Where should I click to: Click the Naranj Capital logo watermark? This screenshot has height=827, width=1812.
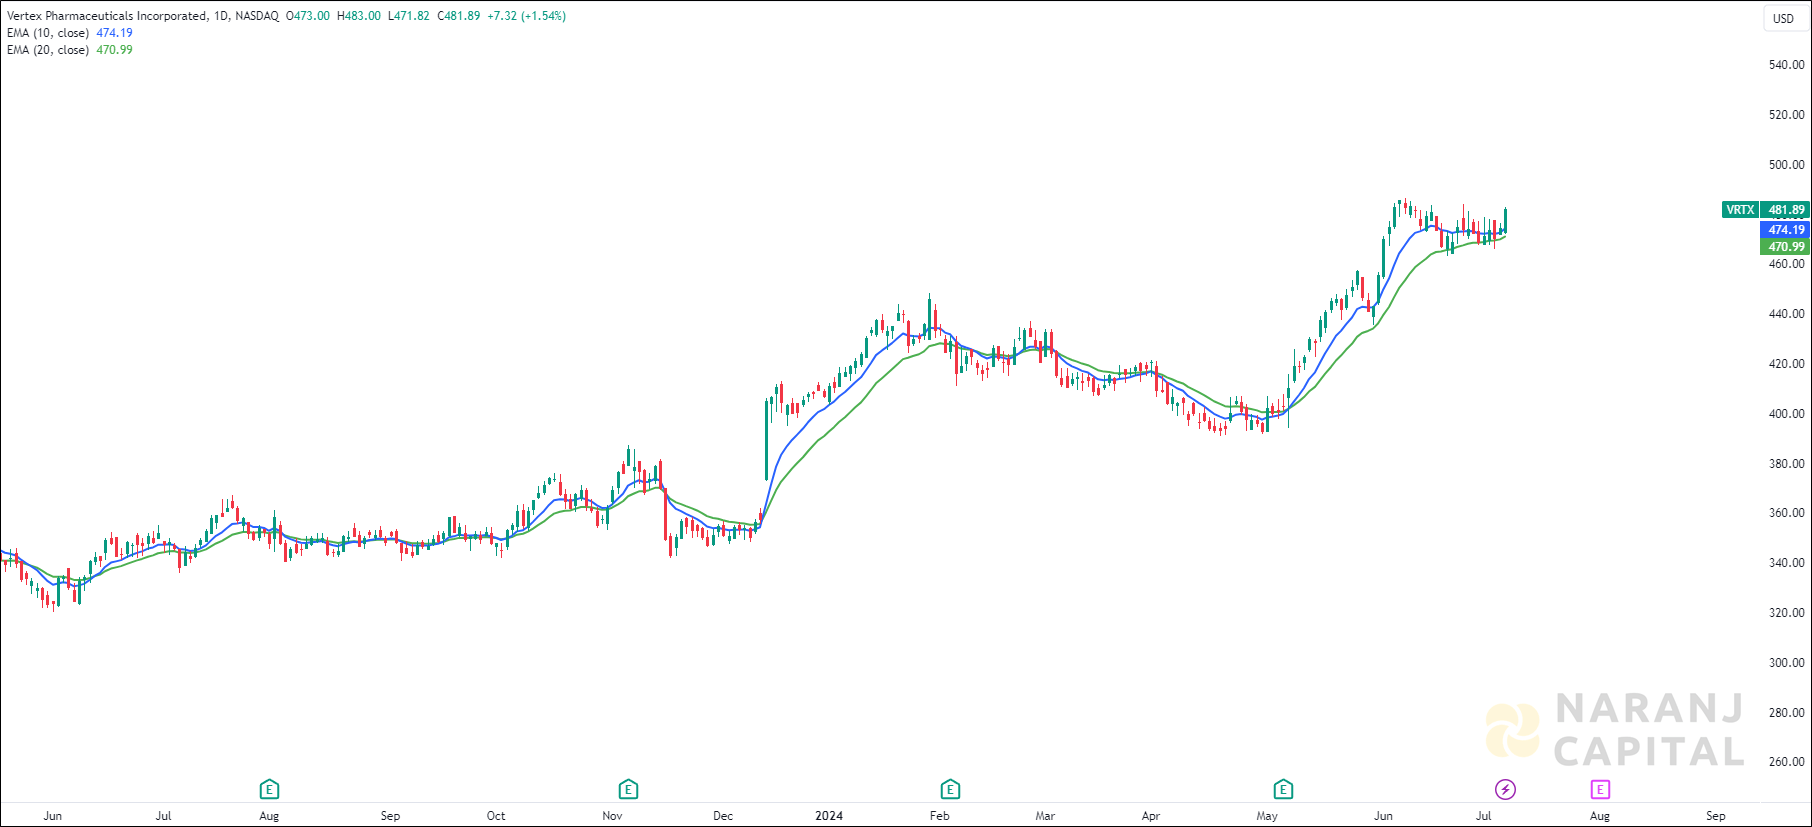tap(1615, 730)
